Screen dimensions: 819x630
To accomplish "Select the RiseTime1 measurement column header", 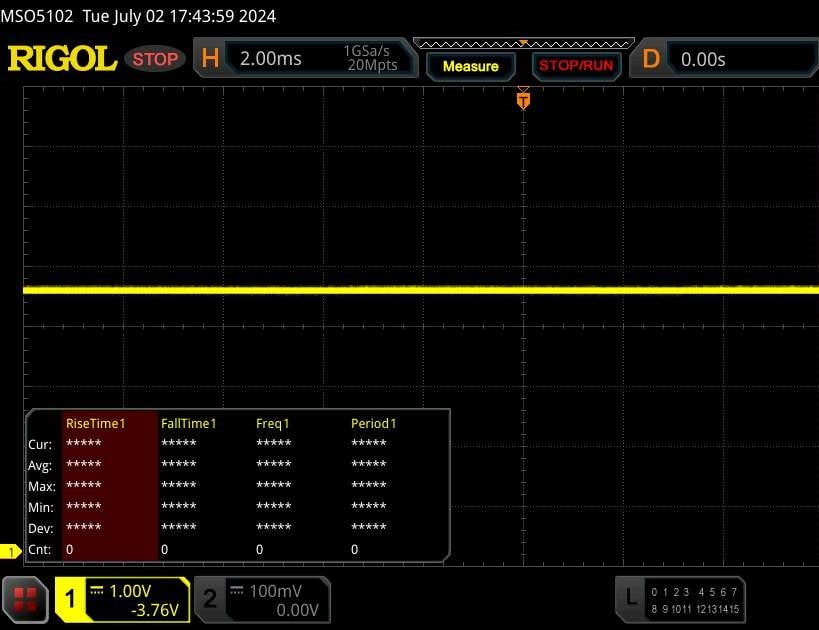I will coord(96,424).
